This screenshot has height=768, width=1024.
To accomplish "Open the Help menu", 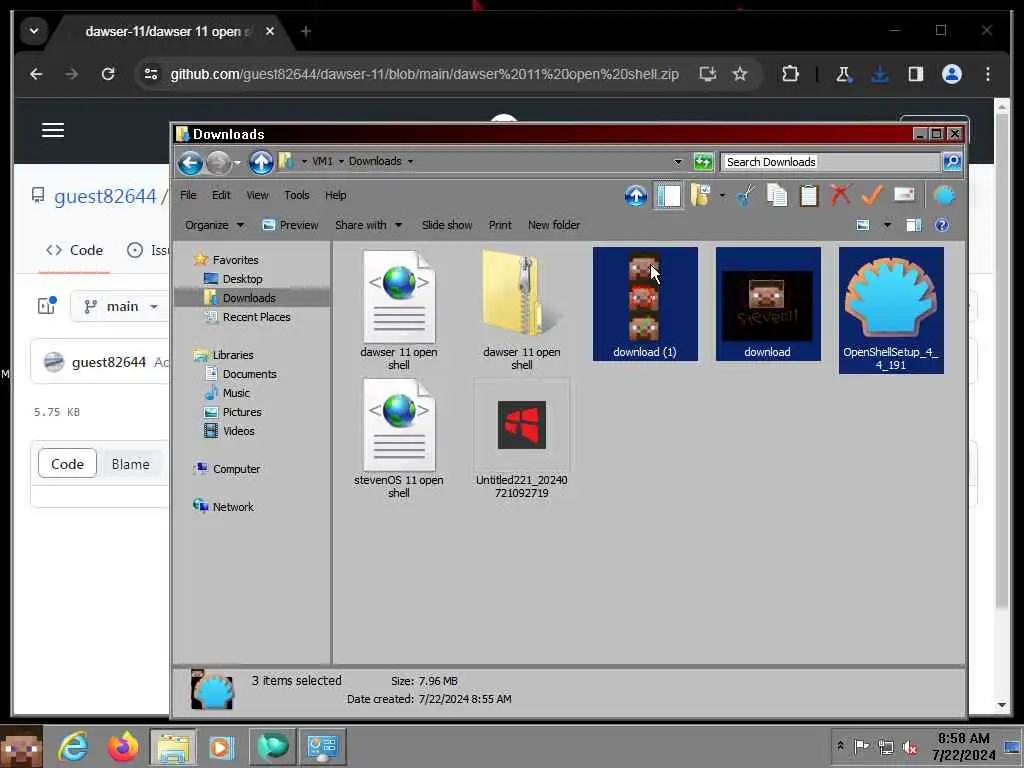I will (x=336, y=195).
